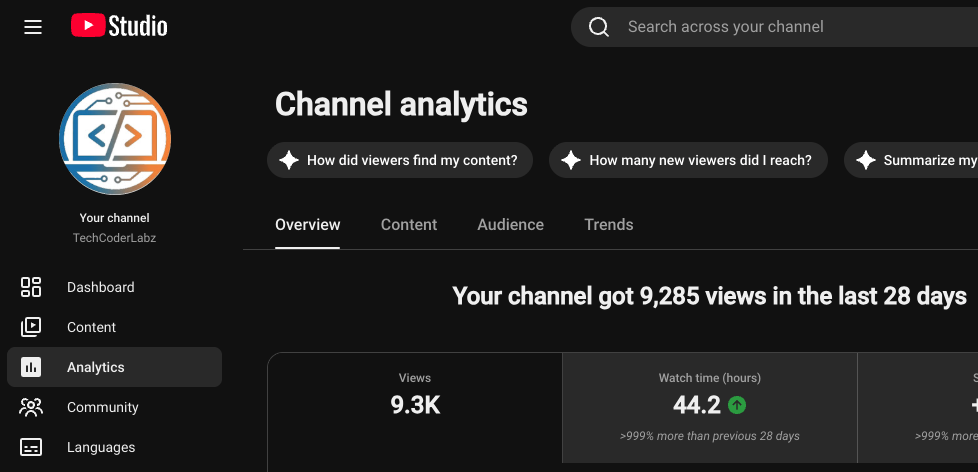Viewport: 978px width, 472px height.
Task: Click the TechCoderLabz channel name
Action: (114, 238)
